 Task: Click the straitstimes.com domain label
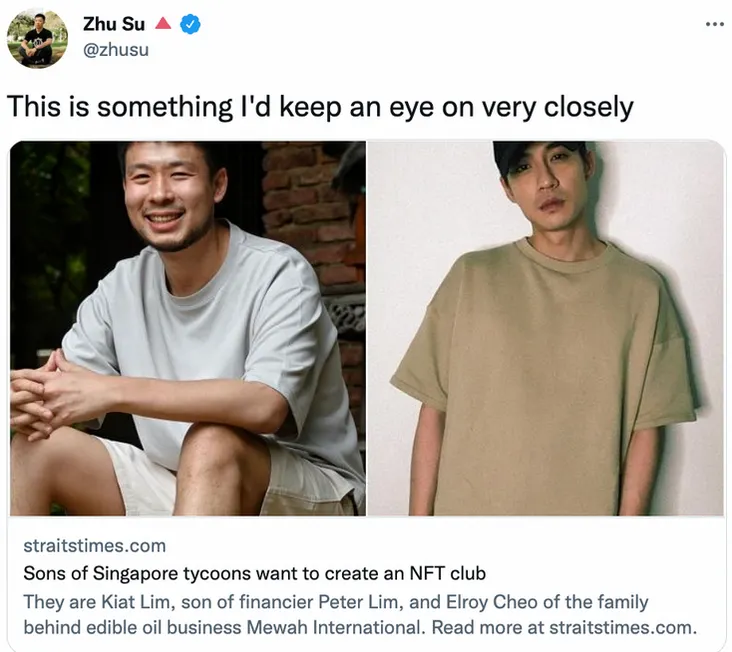pos(95,546)
